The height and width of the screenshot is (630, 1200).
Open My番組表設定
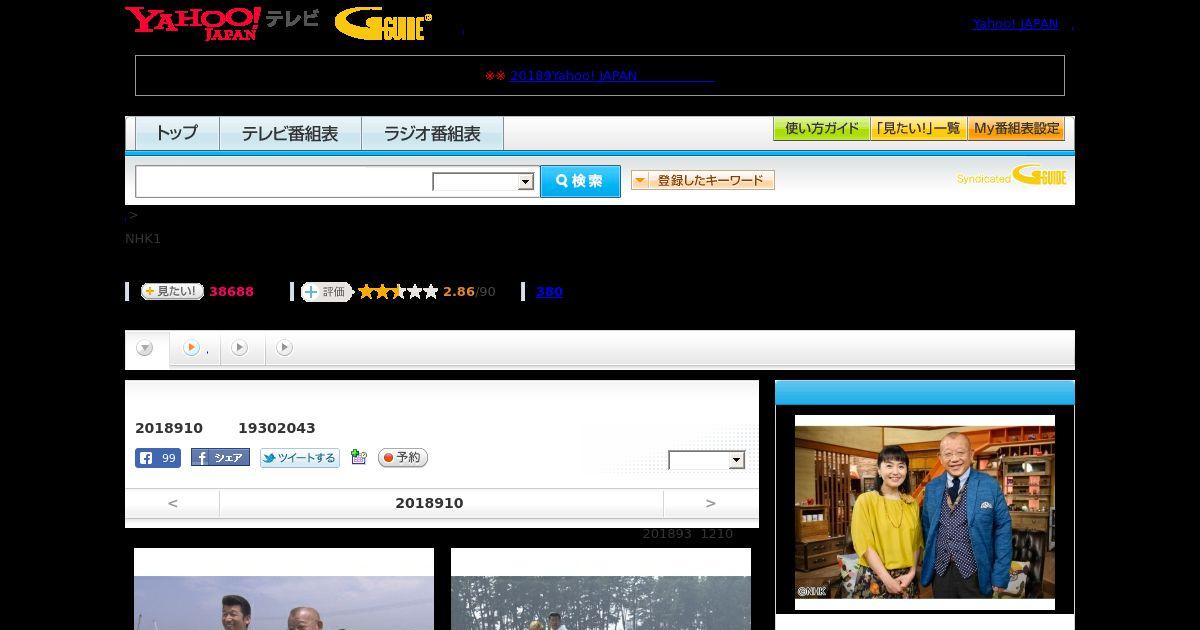coord(1016,129)
